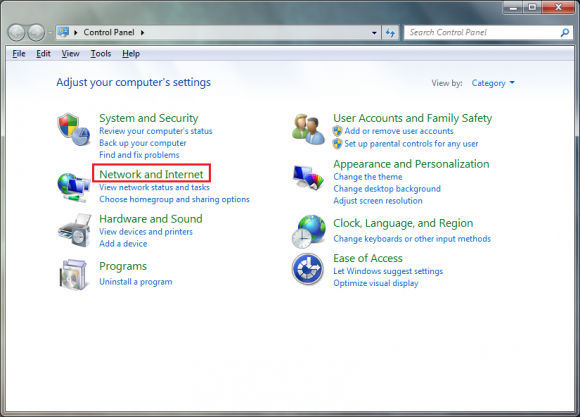Click the Programs disc box icon
The width and height of the screenshot is (580, 417).
pos(74,275)
